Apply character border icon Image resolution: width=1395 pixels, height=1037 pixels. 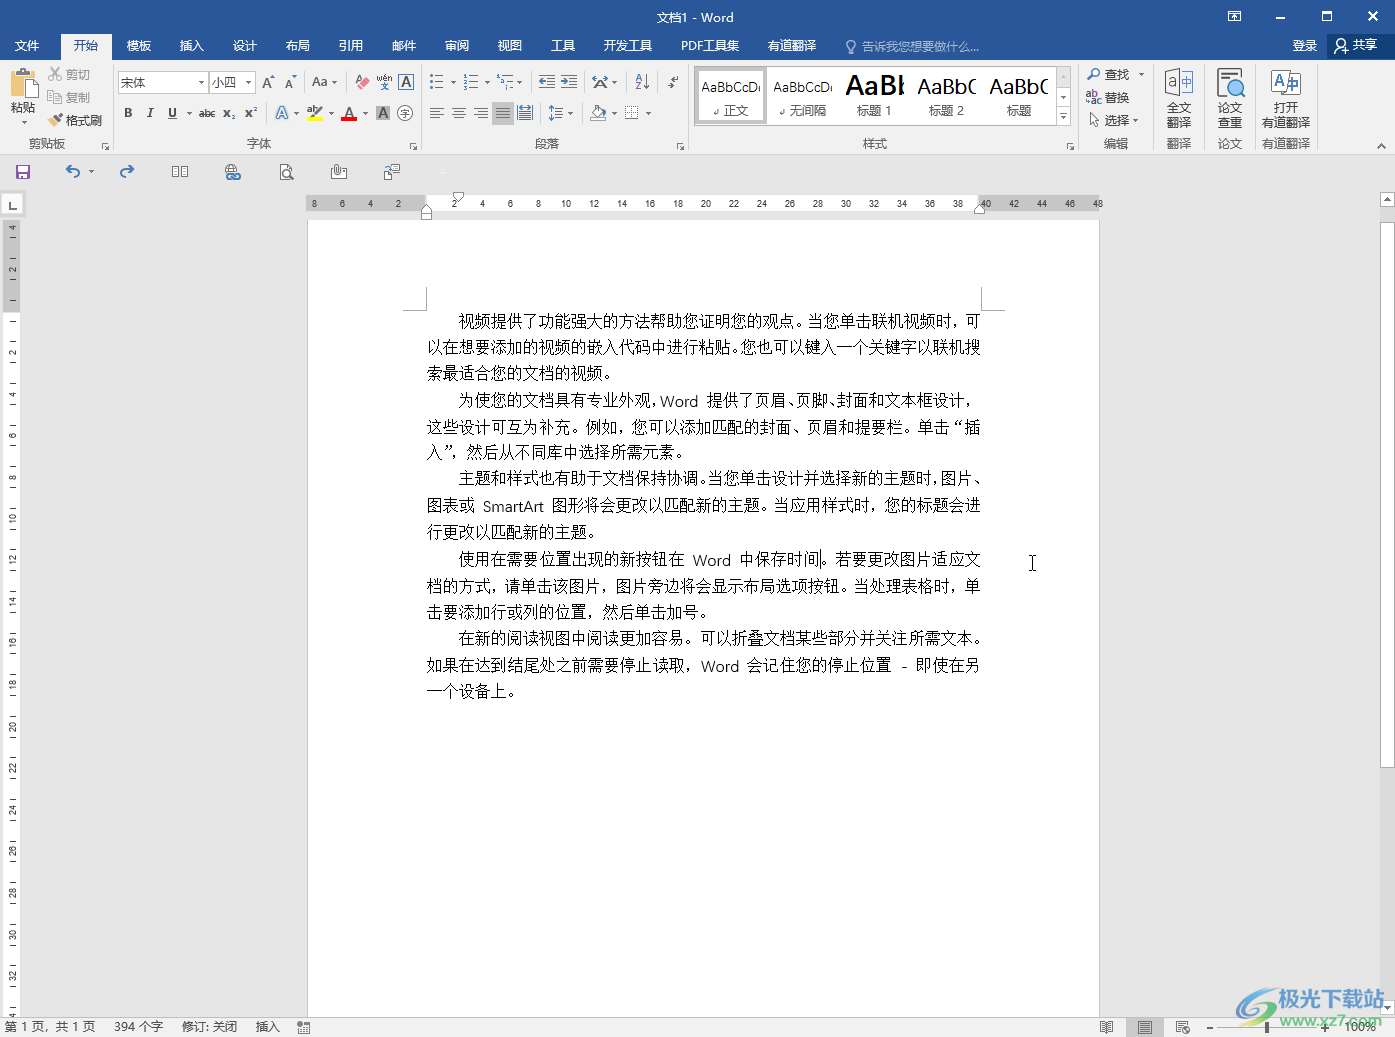[x=406, y=82]
